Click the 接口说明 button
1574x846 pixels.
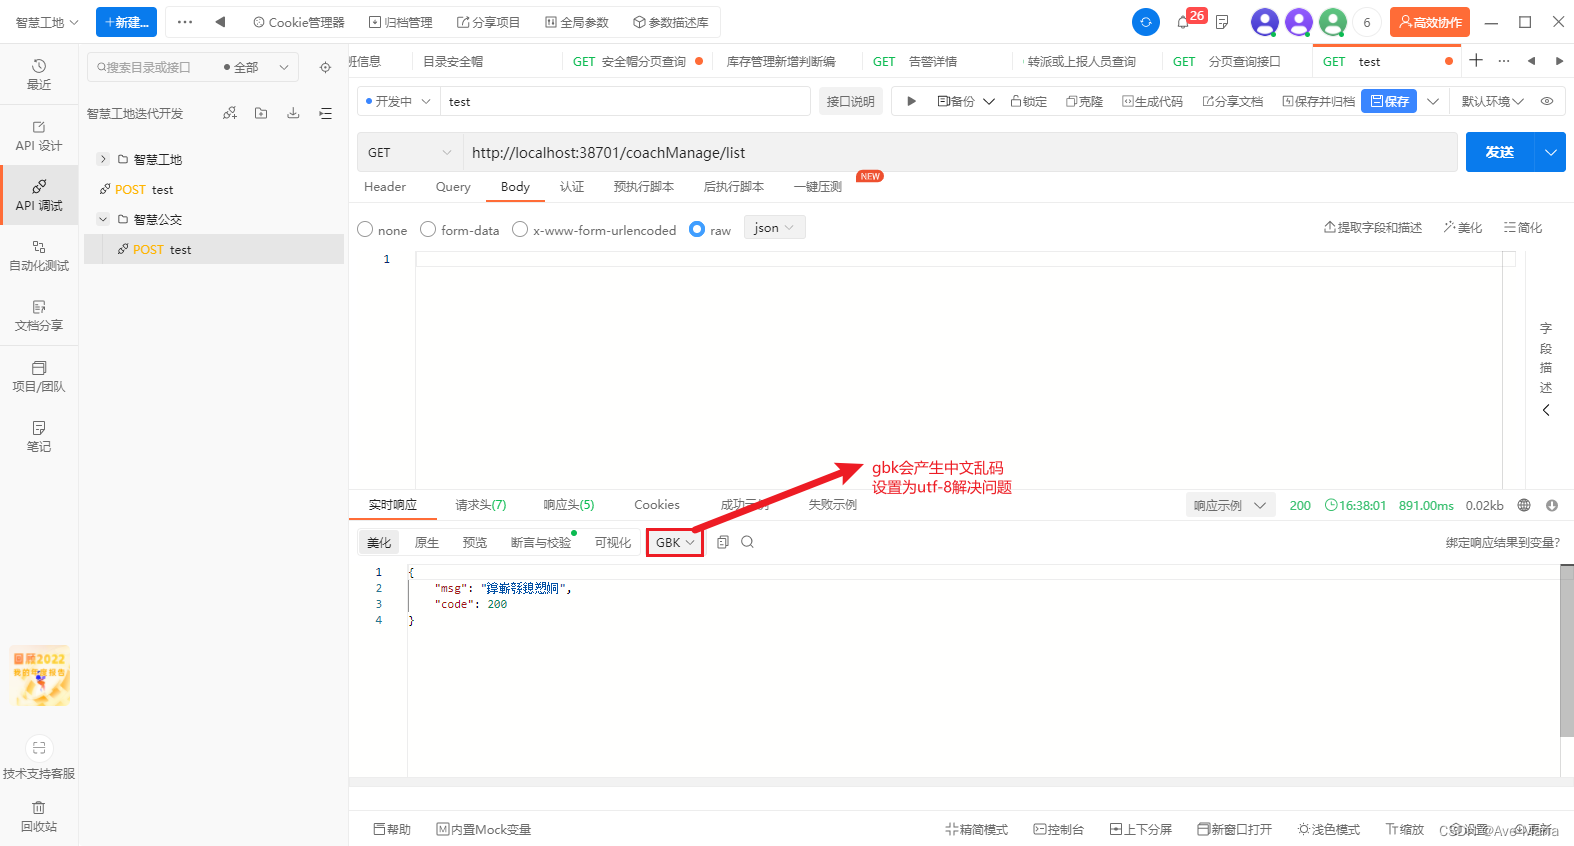(850, 101)
